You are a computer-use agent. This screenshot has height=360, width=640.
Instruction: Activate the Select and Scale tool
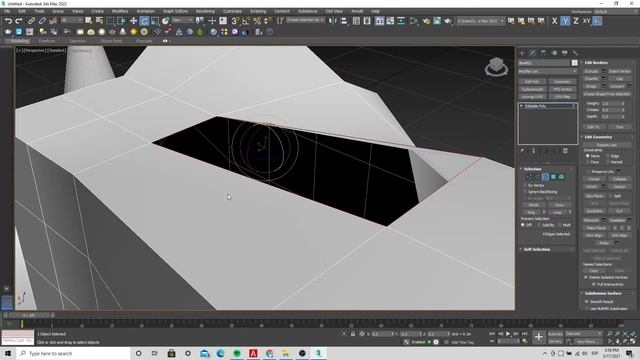(155, 21)
